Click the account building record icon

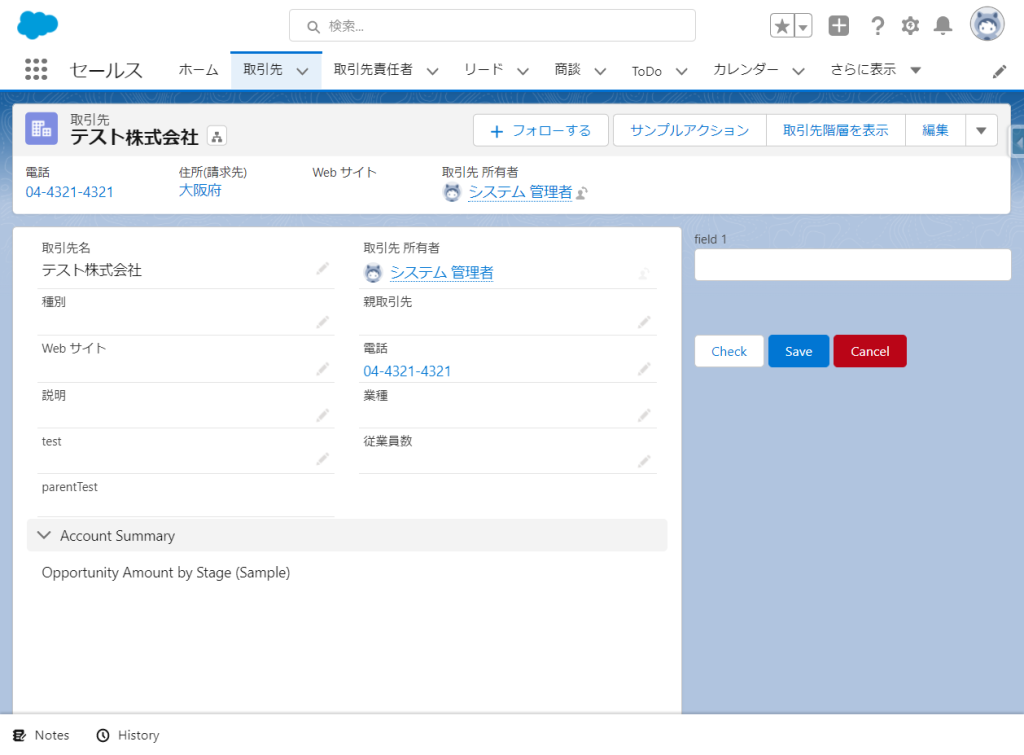41,129
